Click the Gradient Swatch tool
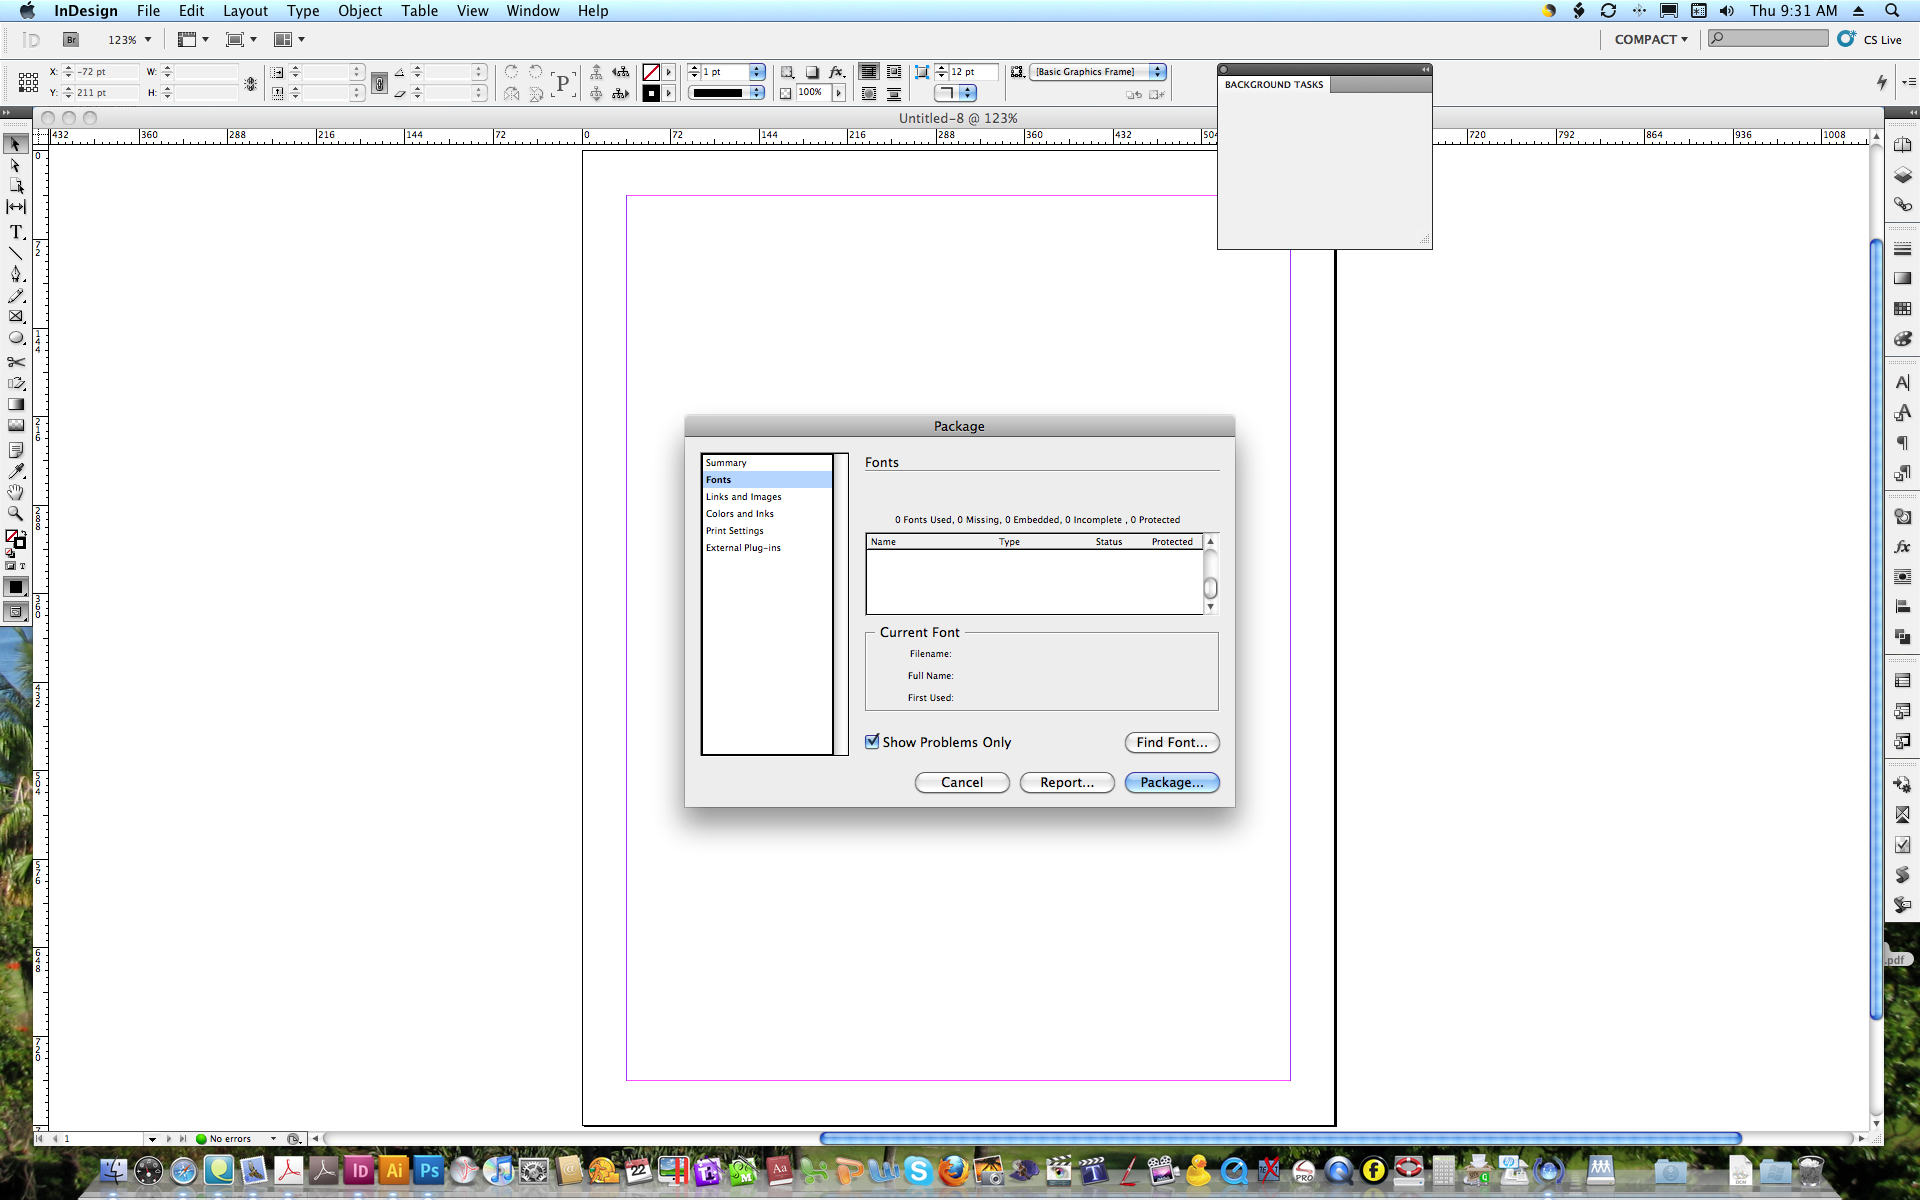This screenshot has width=1920, height=1200. point(17,405)
